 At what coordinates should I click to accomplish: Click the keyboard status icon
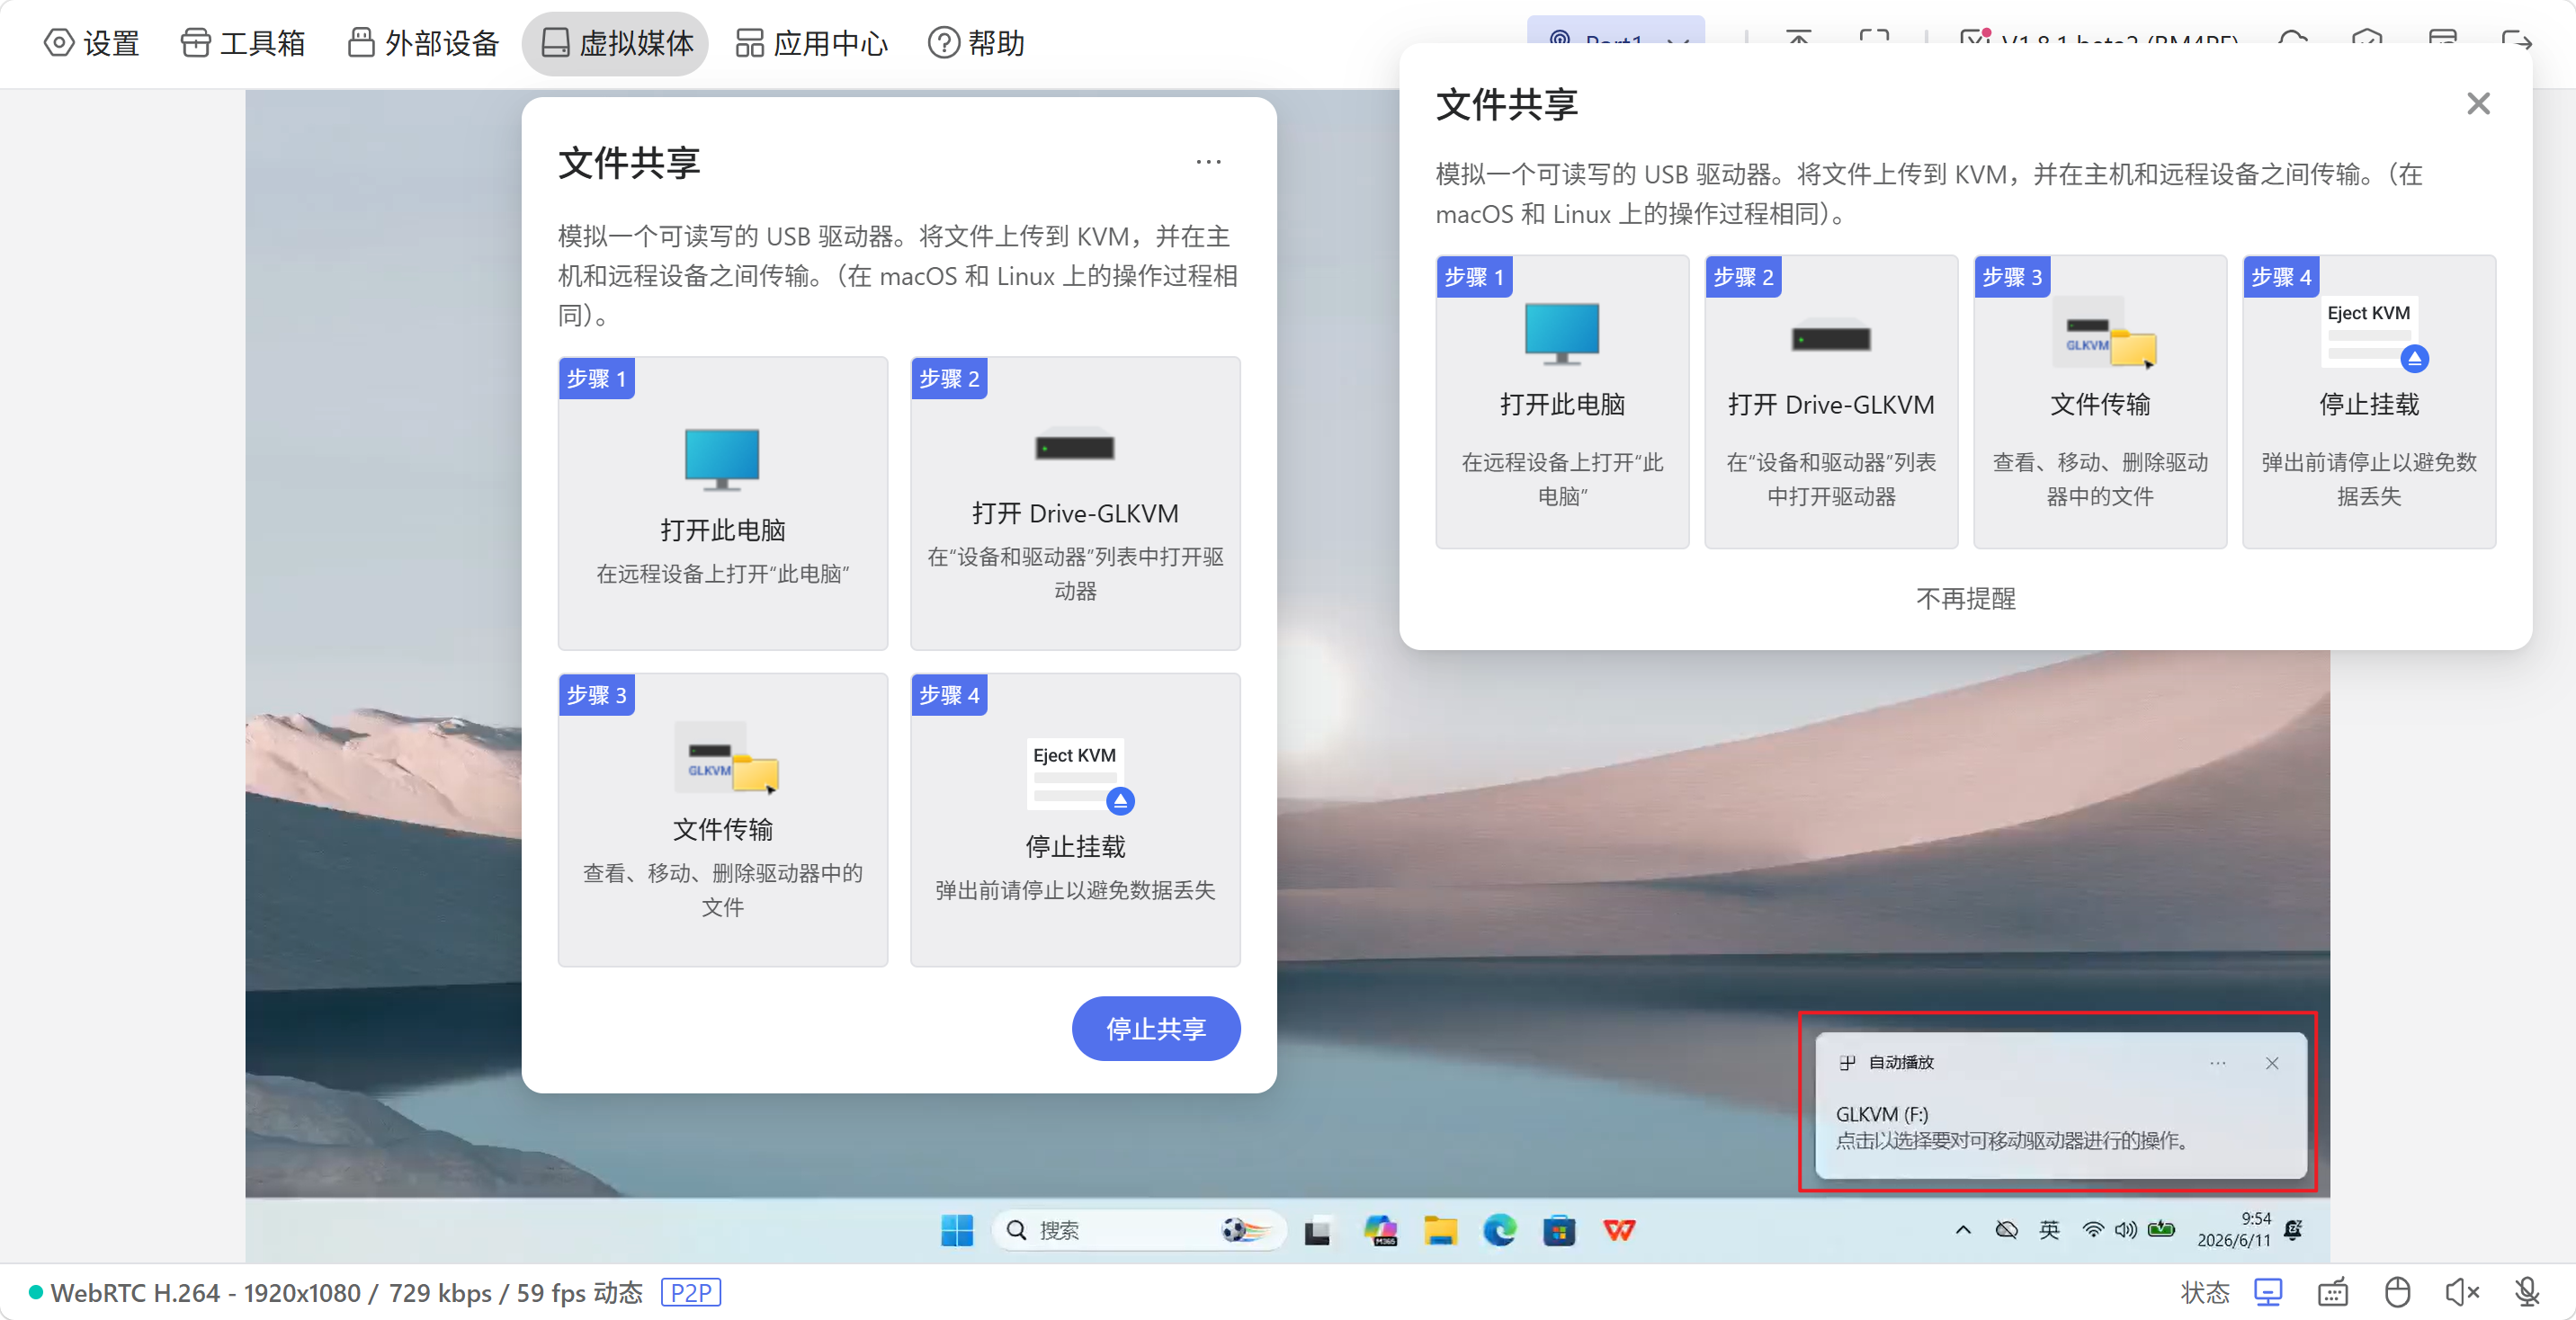pyautogui.click(x=2333, y=1293)
